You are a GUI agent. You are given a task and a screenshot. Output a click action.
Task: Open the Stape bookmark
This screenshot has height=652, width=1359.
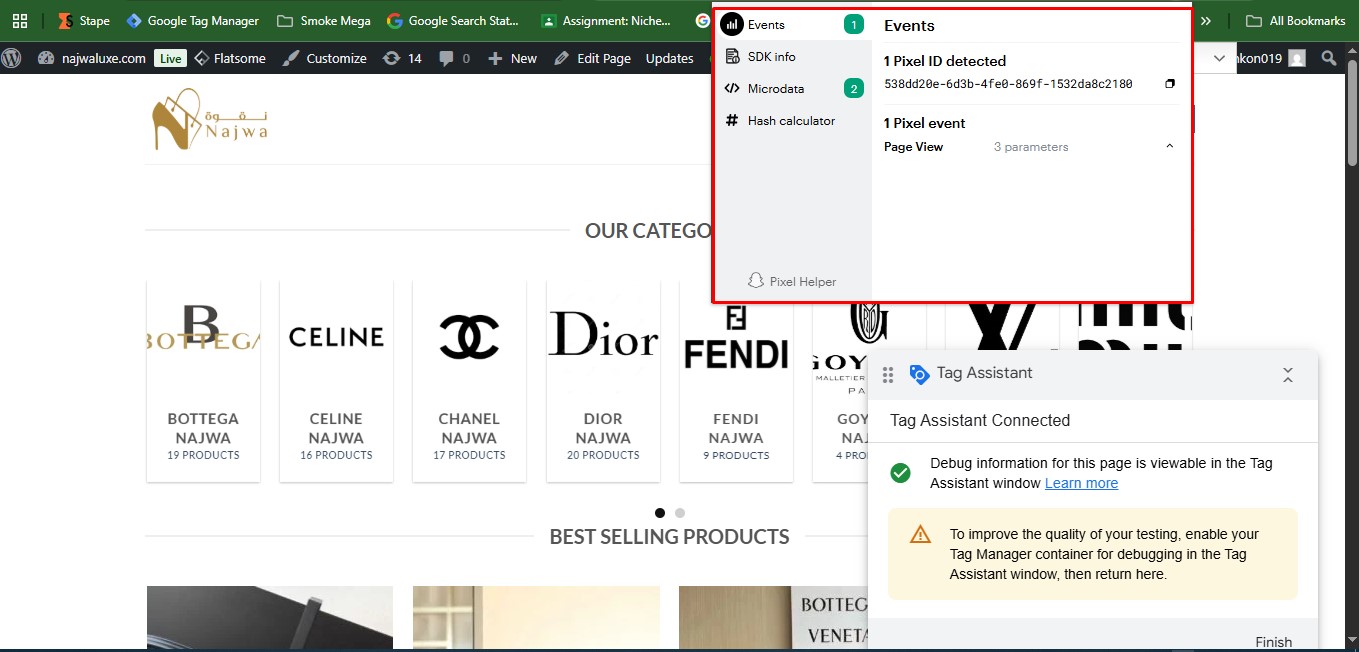click(84, 21)
